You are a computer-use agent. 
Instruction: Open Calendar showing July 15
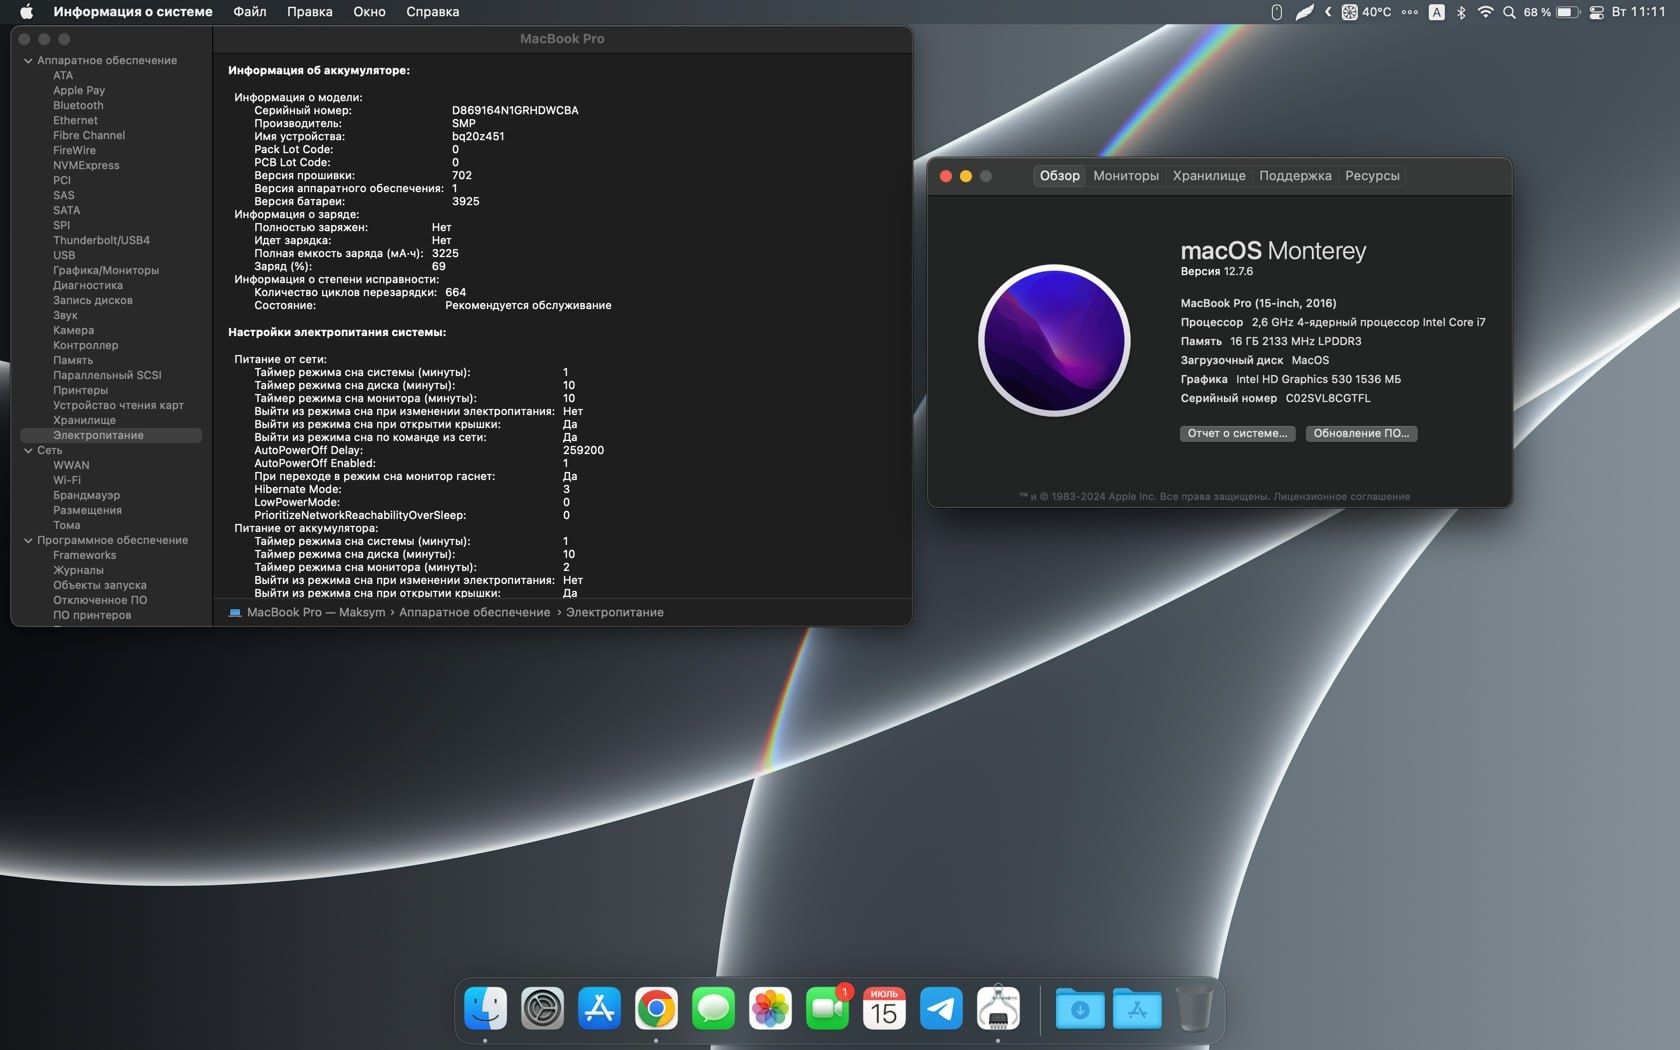coord(884,1009)
